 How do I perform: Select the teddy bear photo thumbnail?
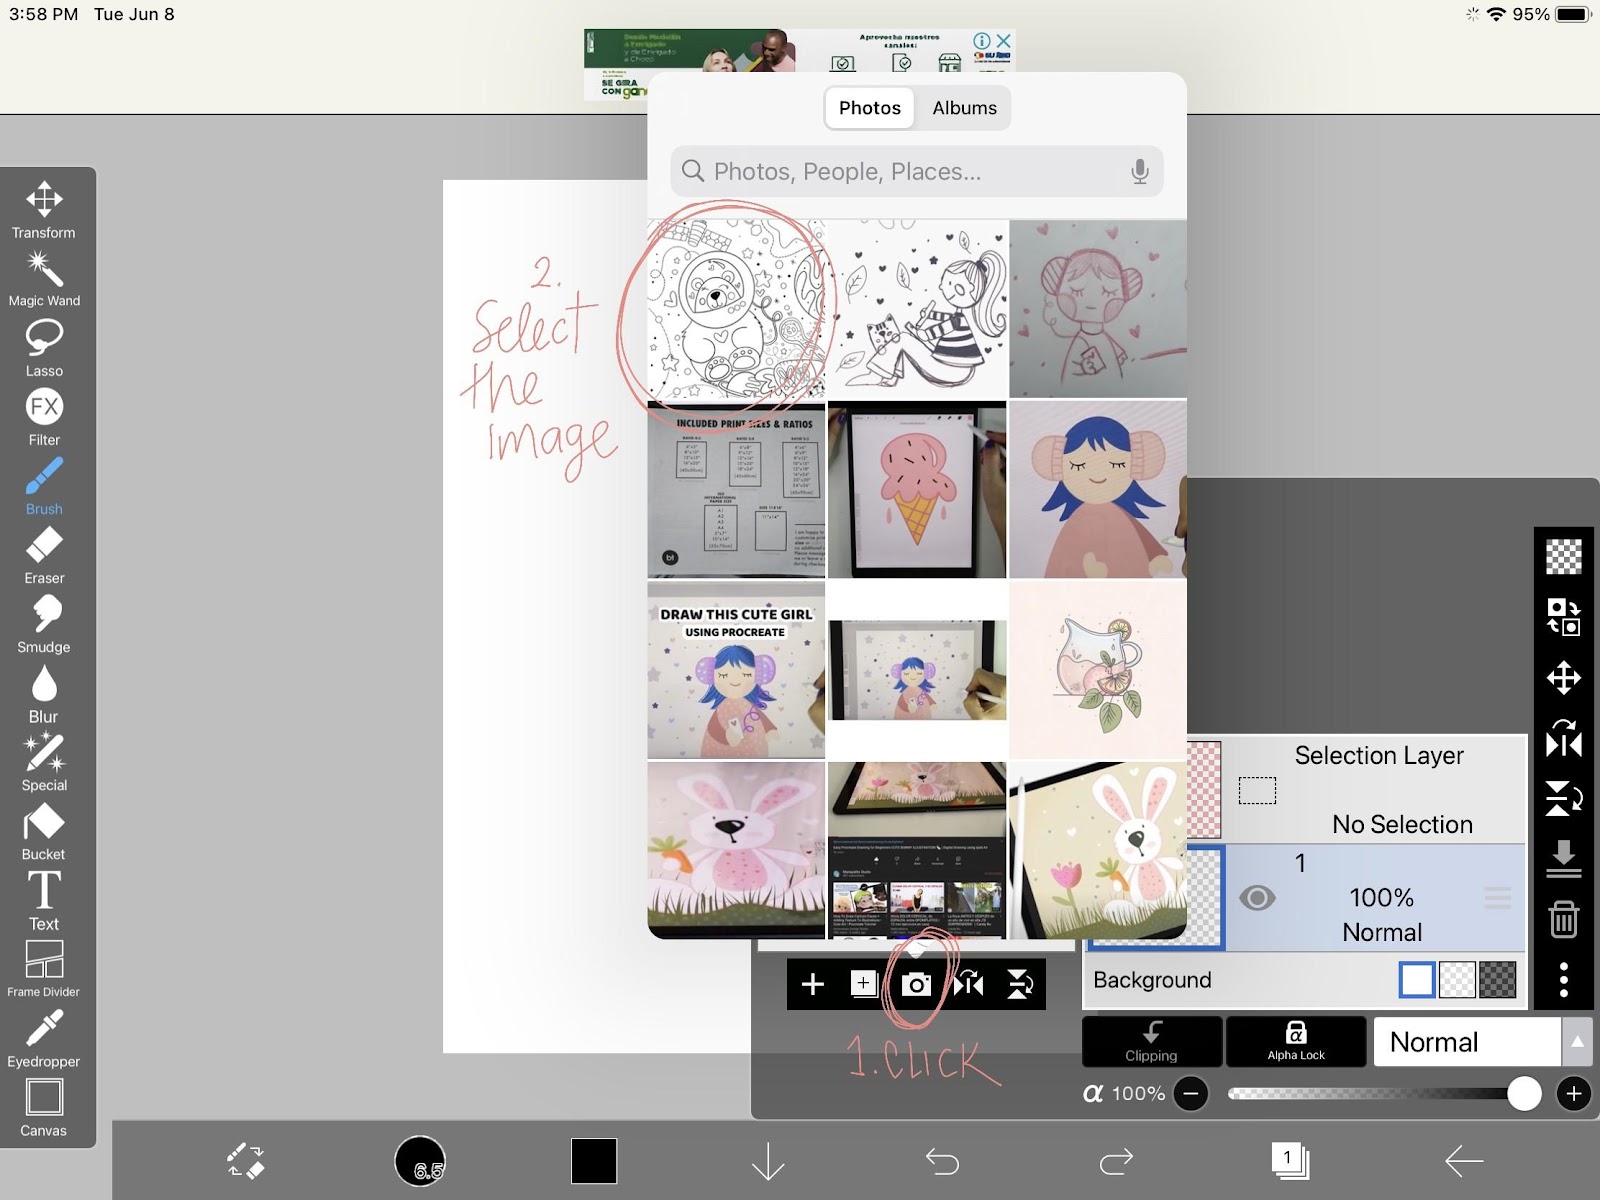coord(737,308)
